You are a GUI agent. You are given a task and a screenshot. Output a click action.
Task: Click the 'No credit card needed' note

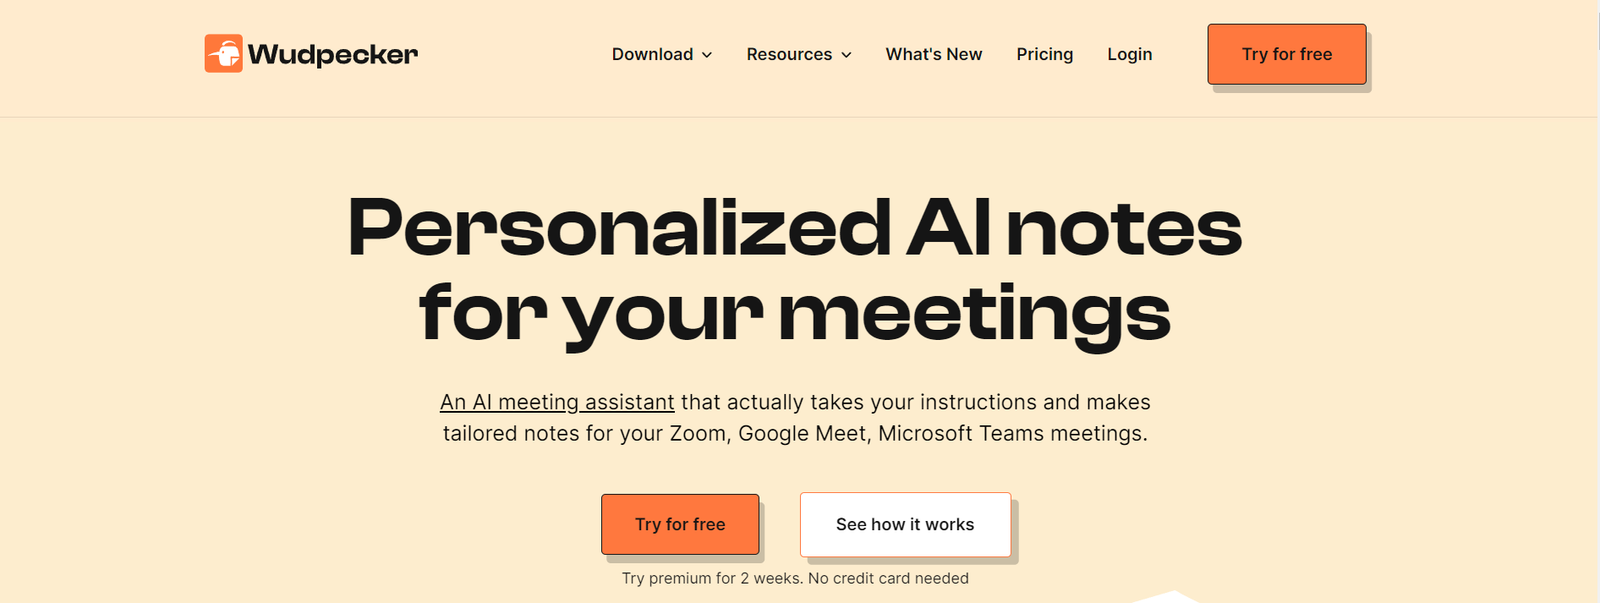pyautogui.click(x=888, y=578)
